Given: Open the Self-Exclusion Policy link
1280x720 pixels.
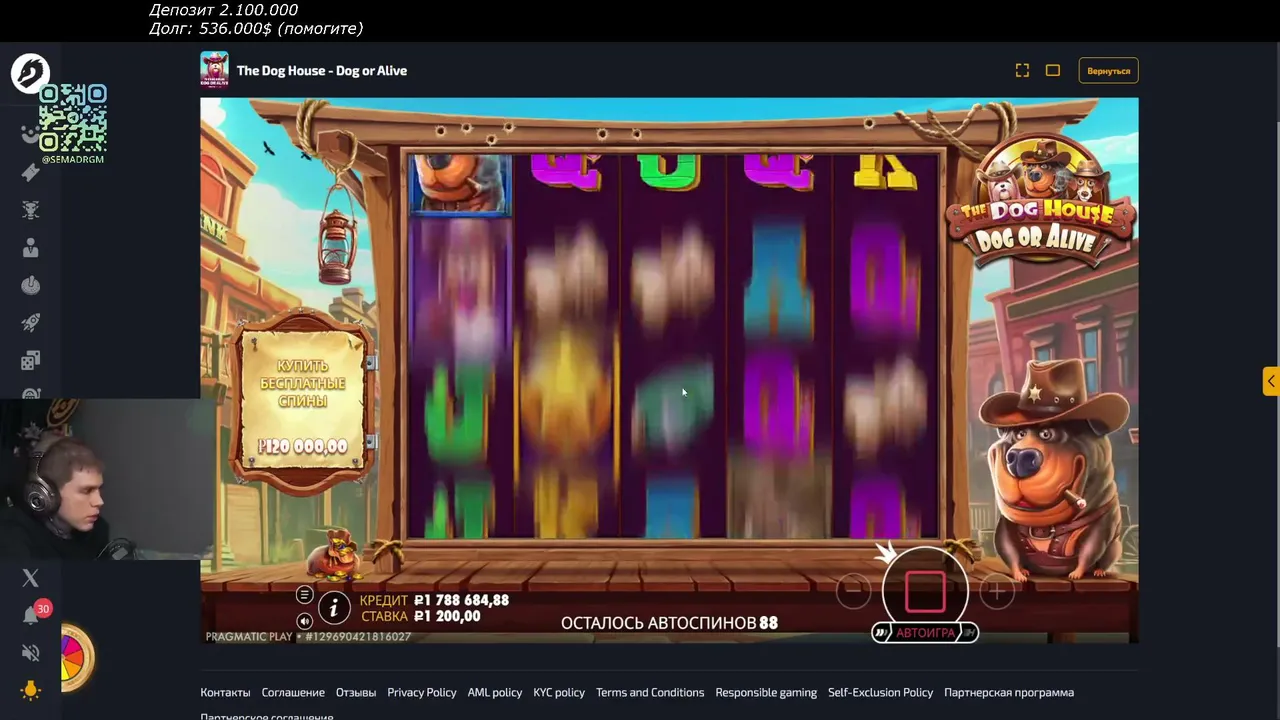Looking at the screenshot, I should tap(880, 692).
